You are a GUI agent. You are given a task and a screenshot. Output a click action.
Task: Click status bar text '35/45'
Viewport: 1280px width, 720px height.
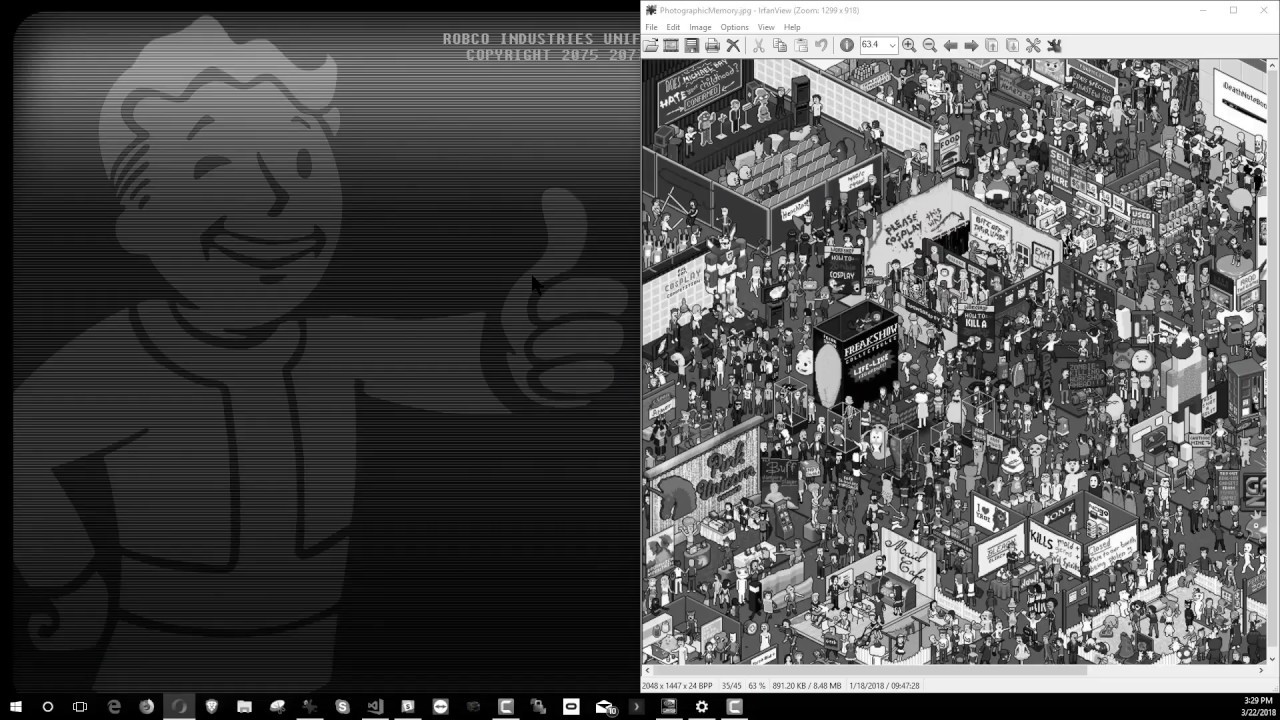point(731,686)
